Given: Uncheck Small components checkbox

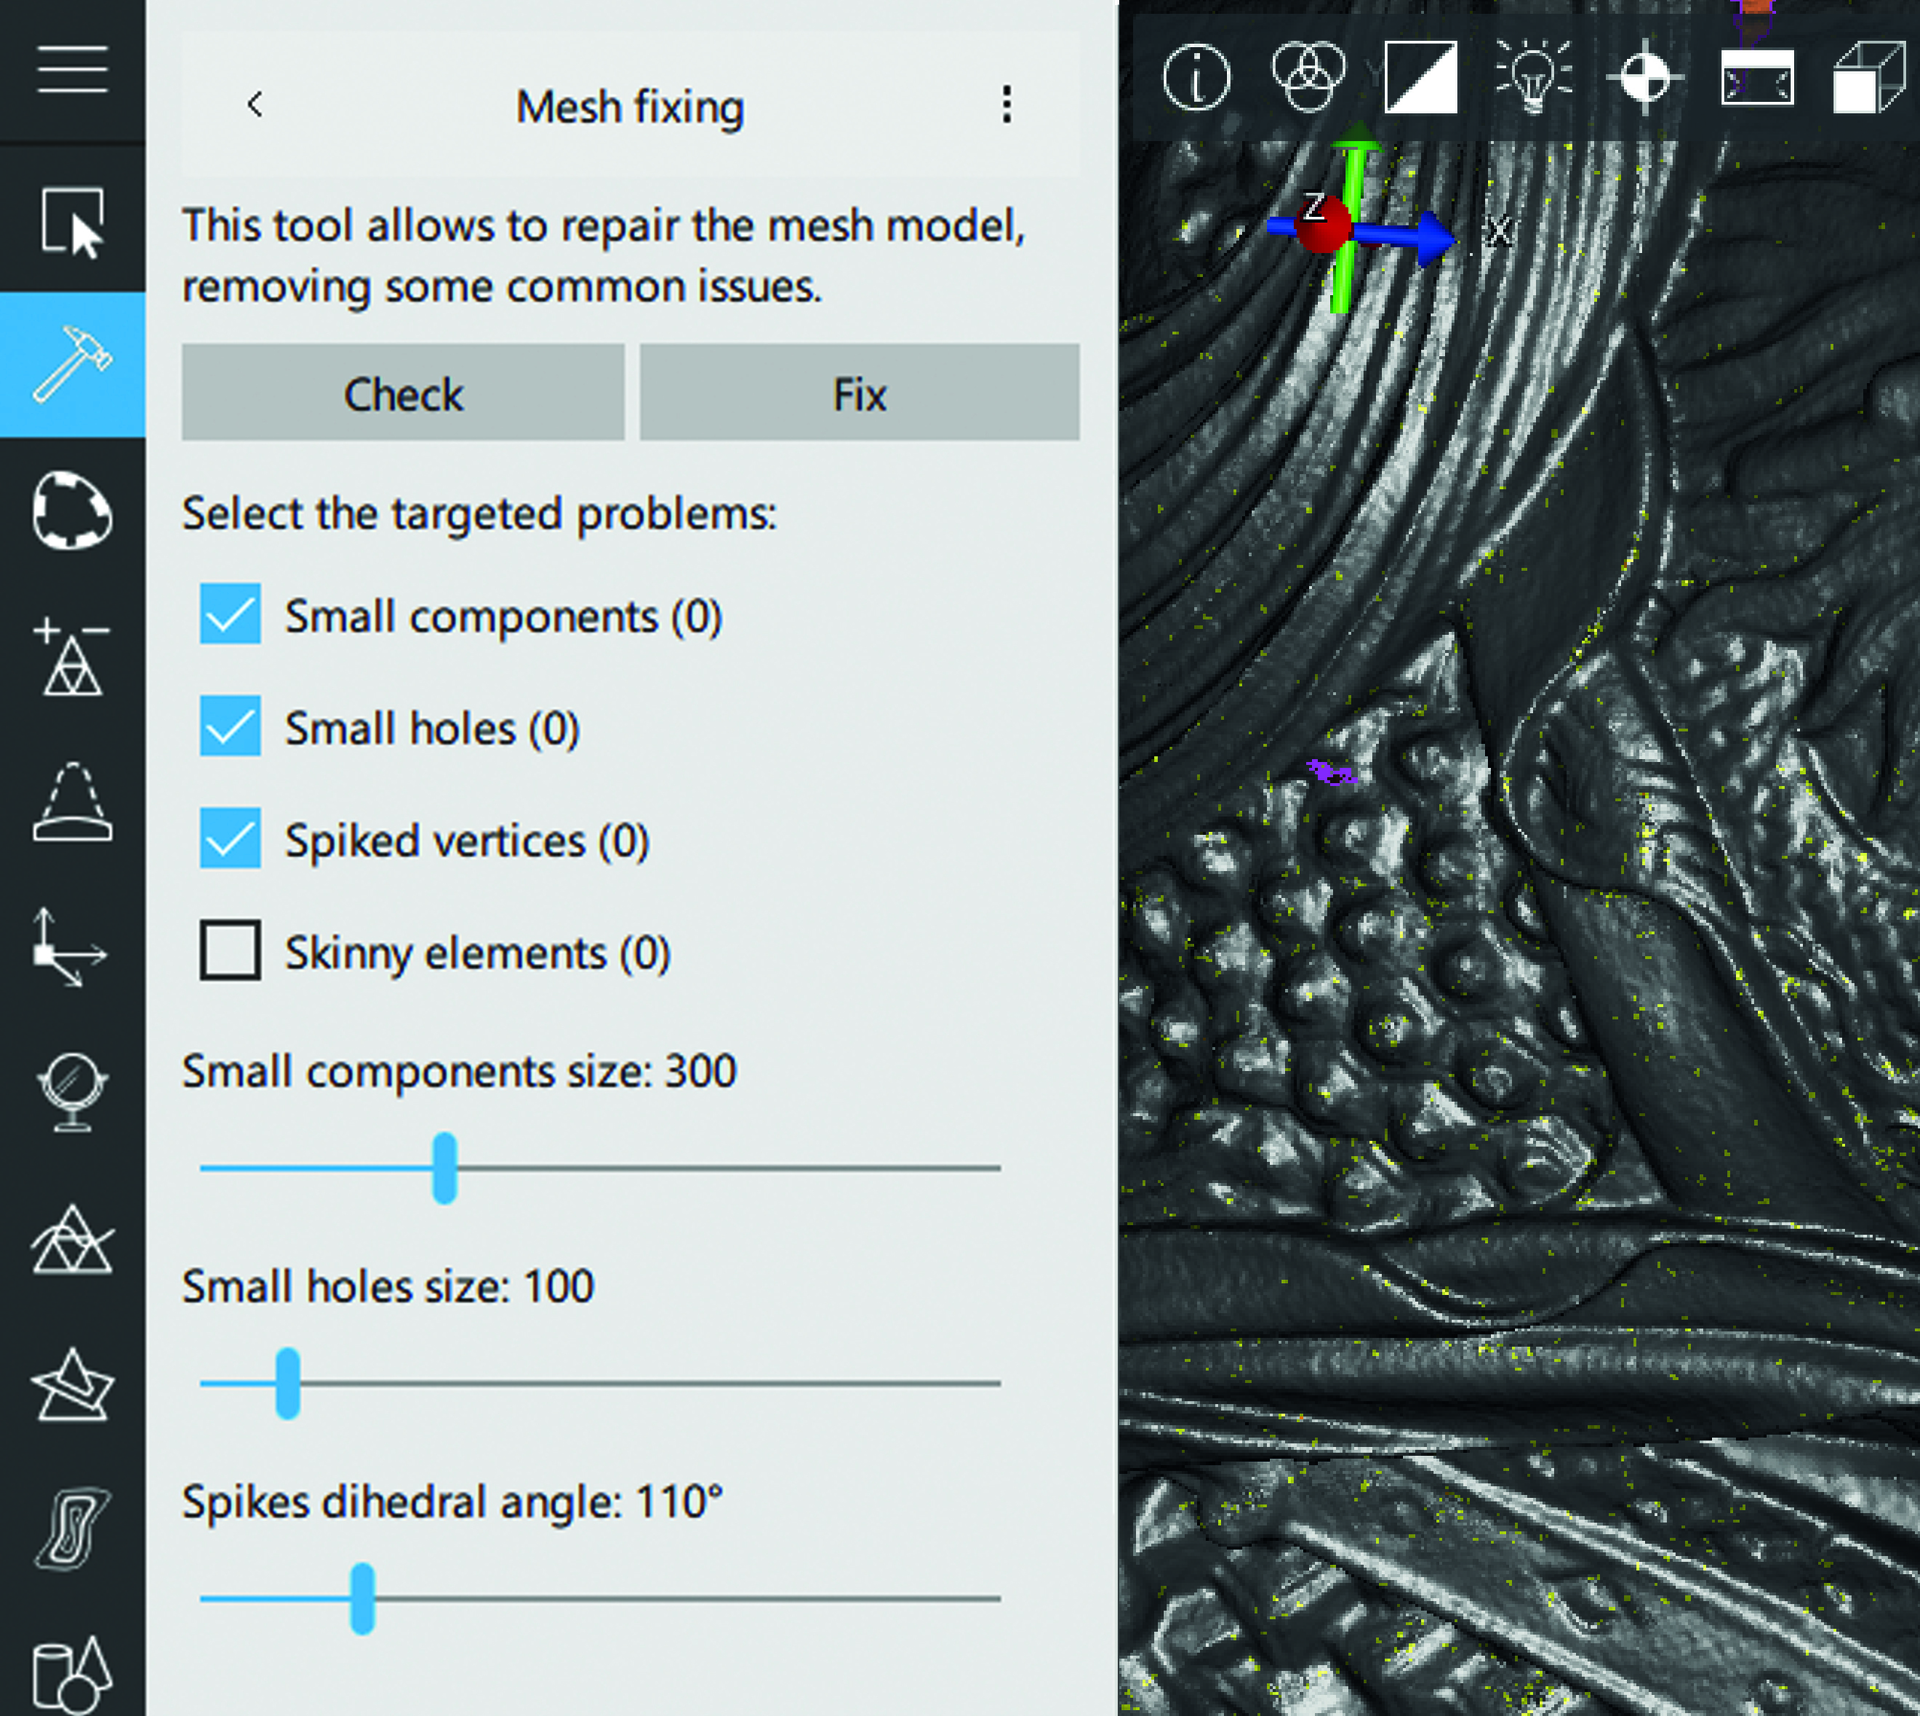Looking at the screenshot, I should pyautogui.click(x=230, y=614).
